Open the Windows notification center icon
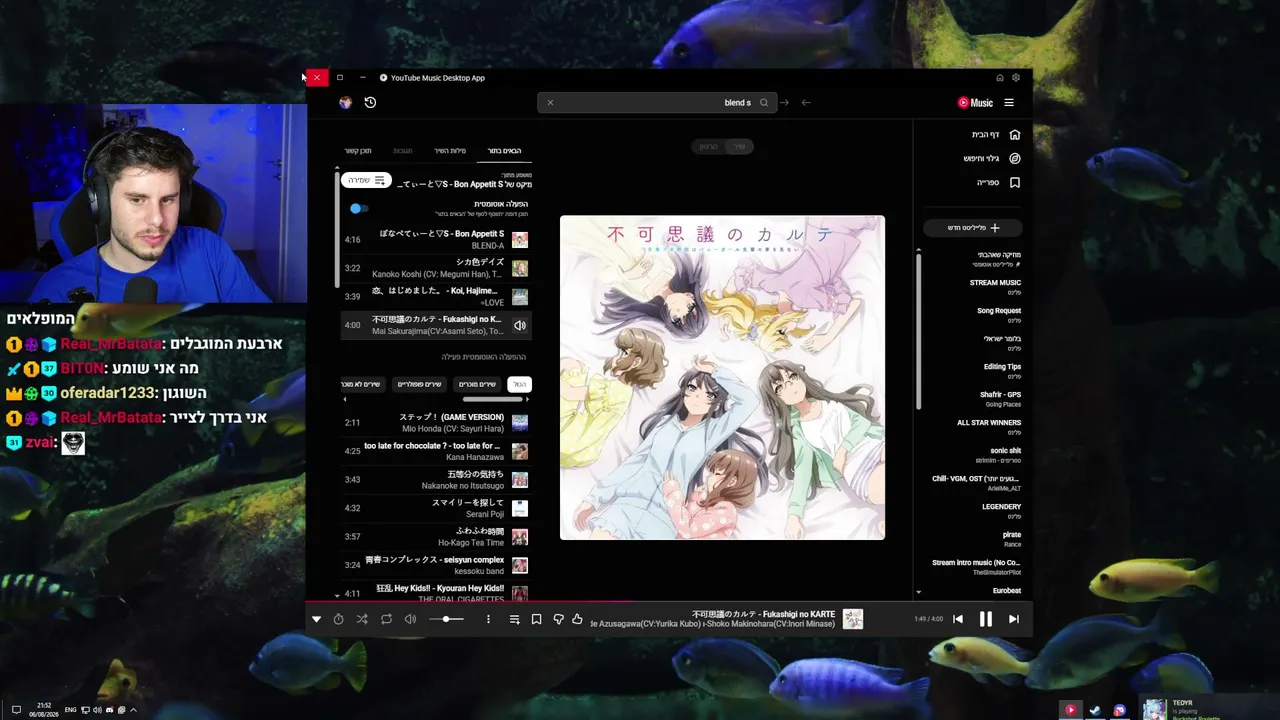 tap(16, 710)
